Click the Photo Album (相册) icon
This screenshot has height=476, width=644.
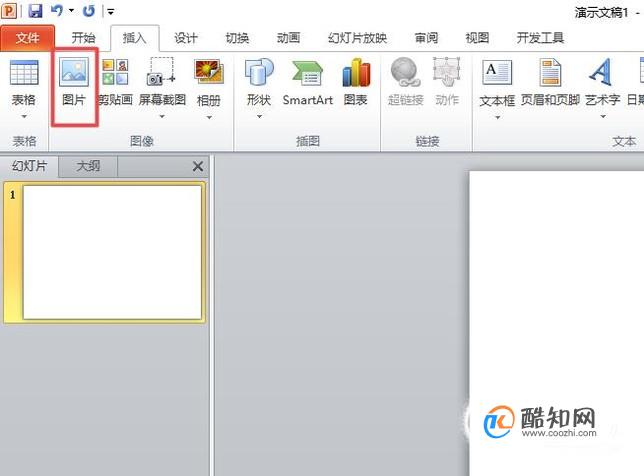coord(209,73)
